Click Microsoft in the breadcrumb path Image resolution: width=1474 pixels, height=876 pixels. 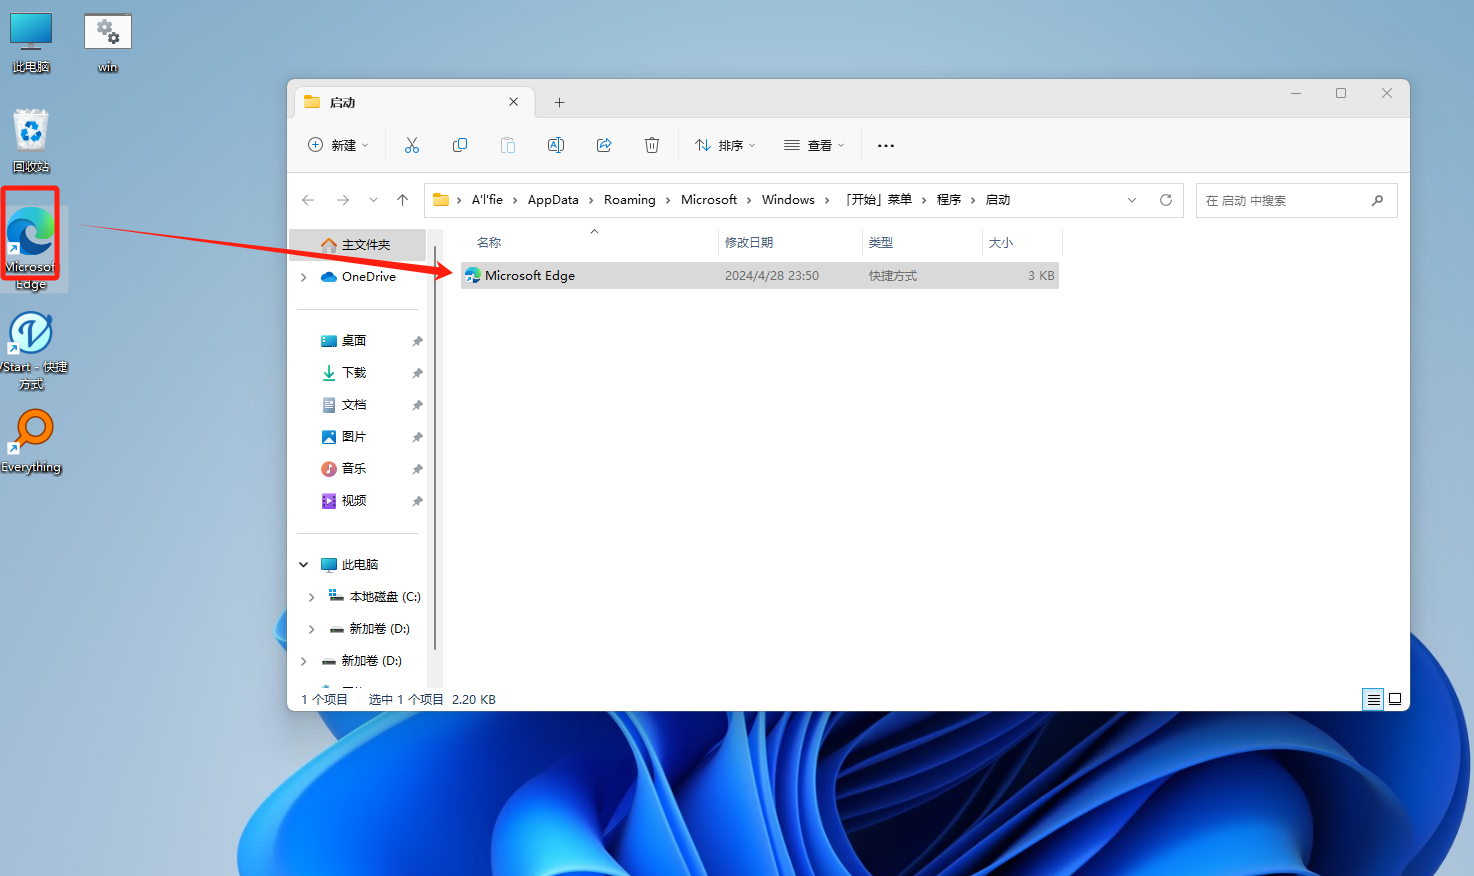click(709, 200)
